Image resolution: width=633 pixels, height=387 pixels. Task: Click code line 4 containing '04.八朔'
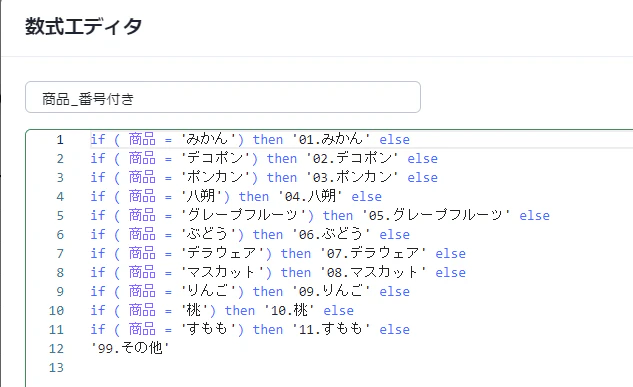(x=236, y=197)
